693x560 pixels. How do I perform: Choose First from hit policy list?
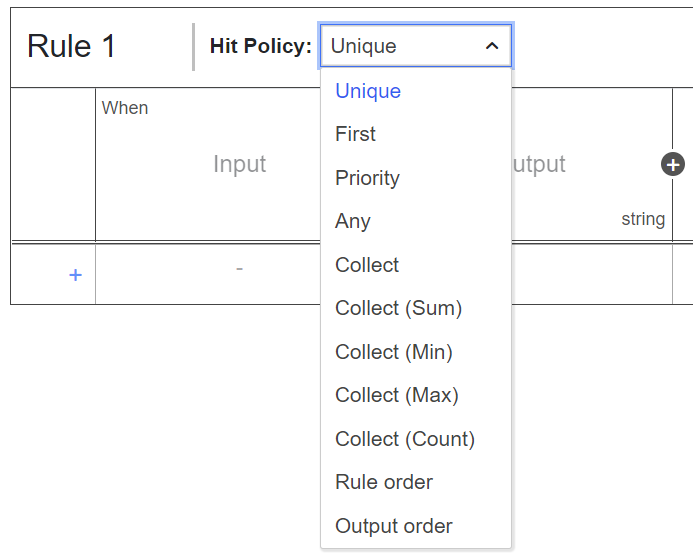point(355,134)
